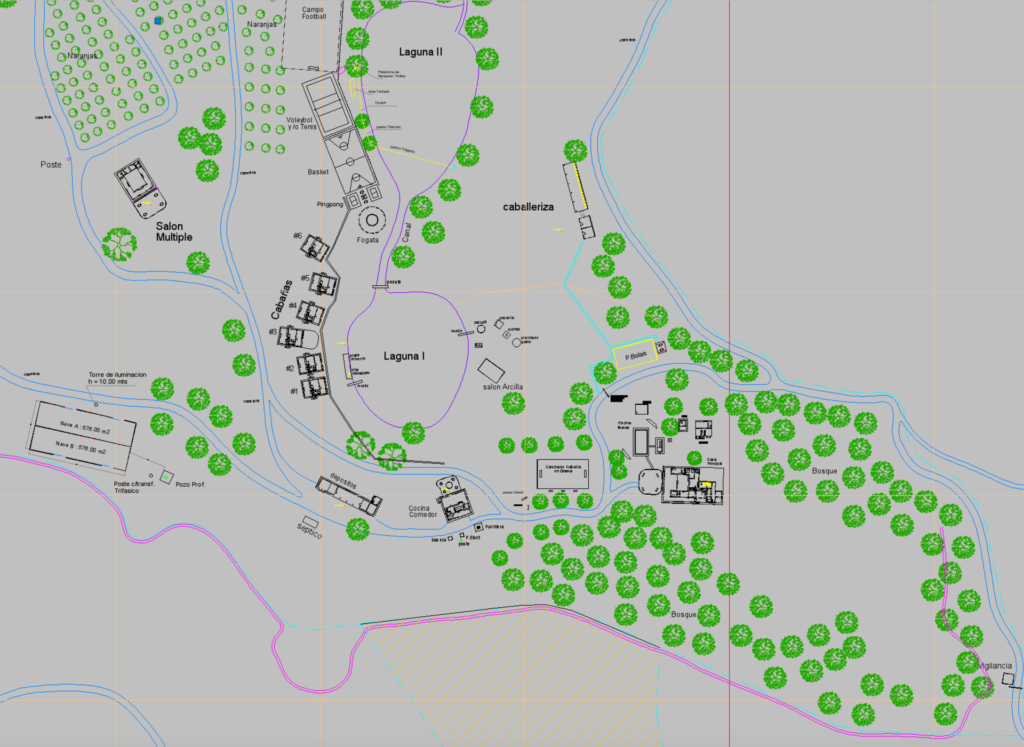Select the Cocina Comedor building drawing
The height and width of the screenshot is (747, 1024).
point(453,496)
